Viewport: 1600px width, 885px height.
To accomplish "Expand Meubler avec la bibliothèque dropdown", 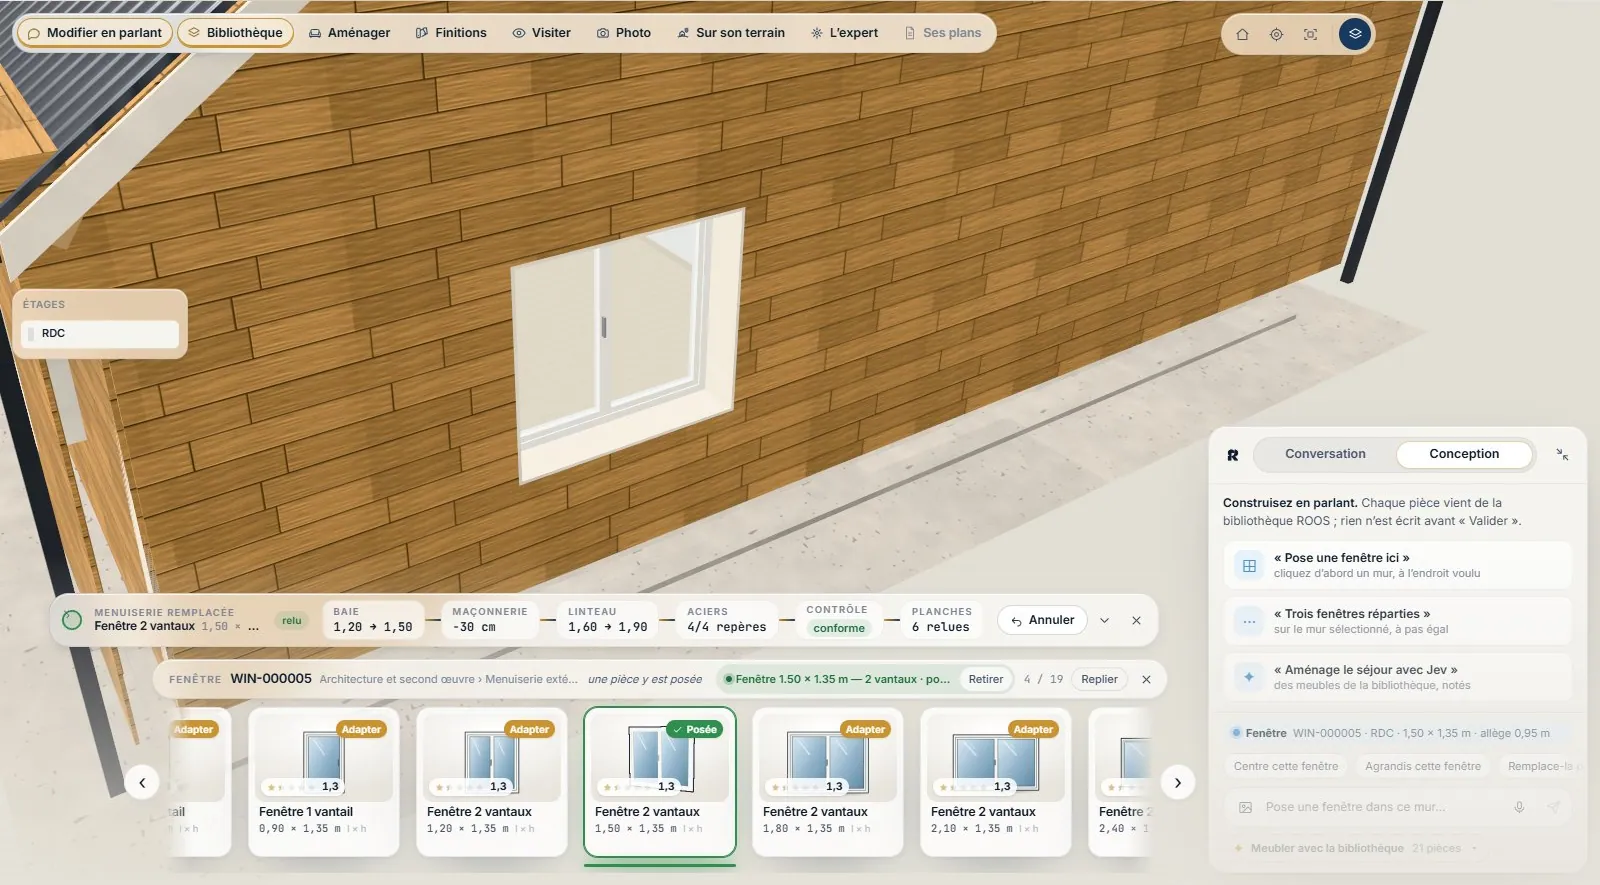I will coord(1355,849).
